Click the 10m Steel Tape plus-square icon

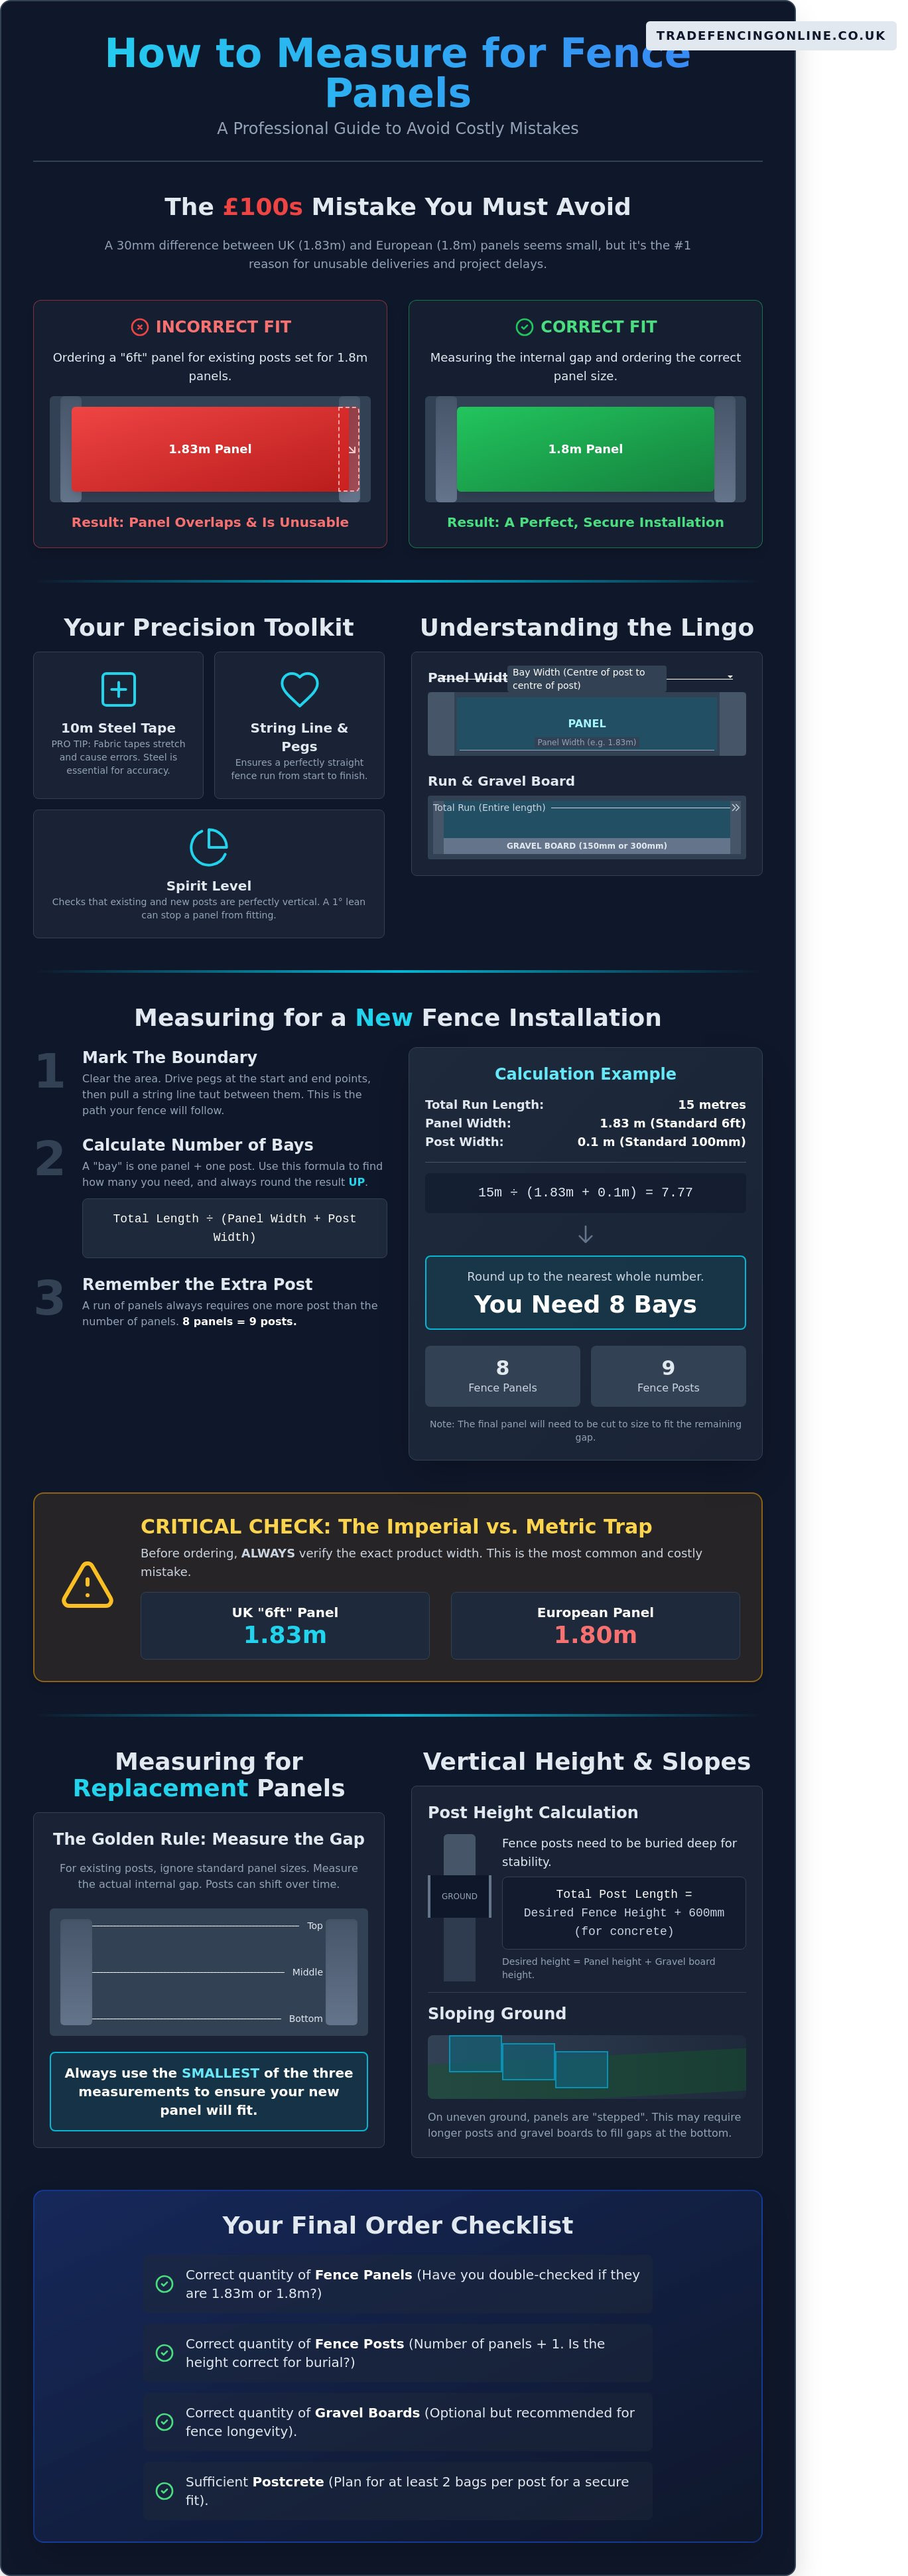pyautogui.click(x=119, y=689)
